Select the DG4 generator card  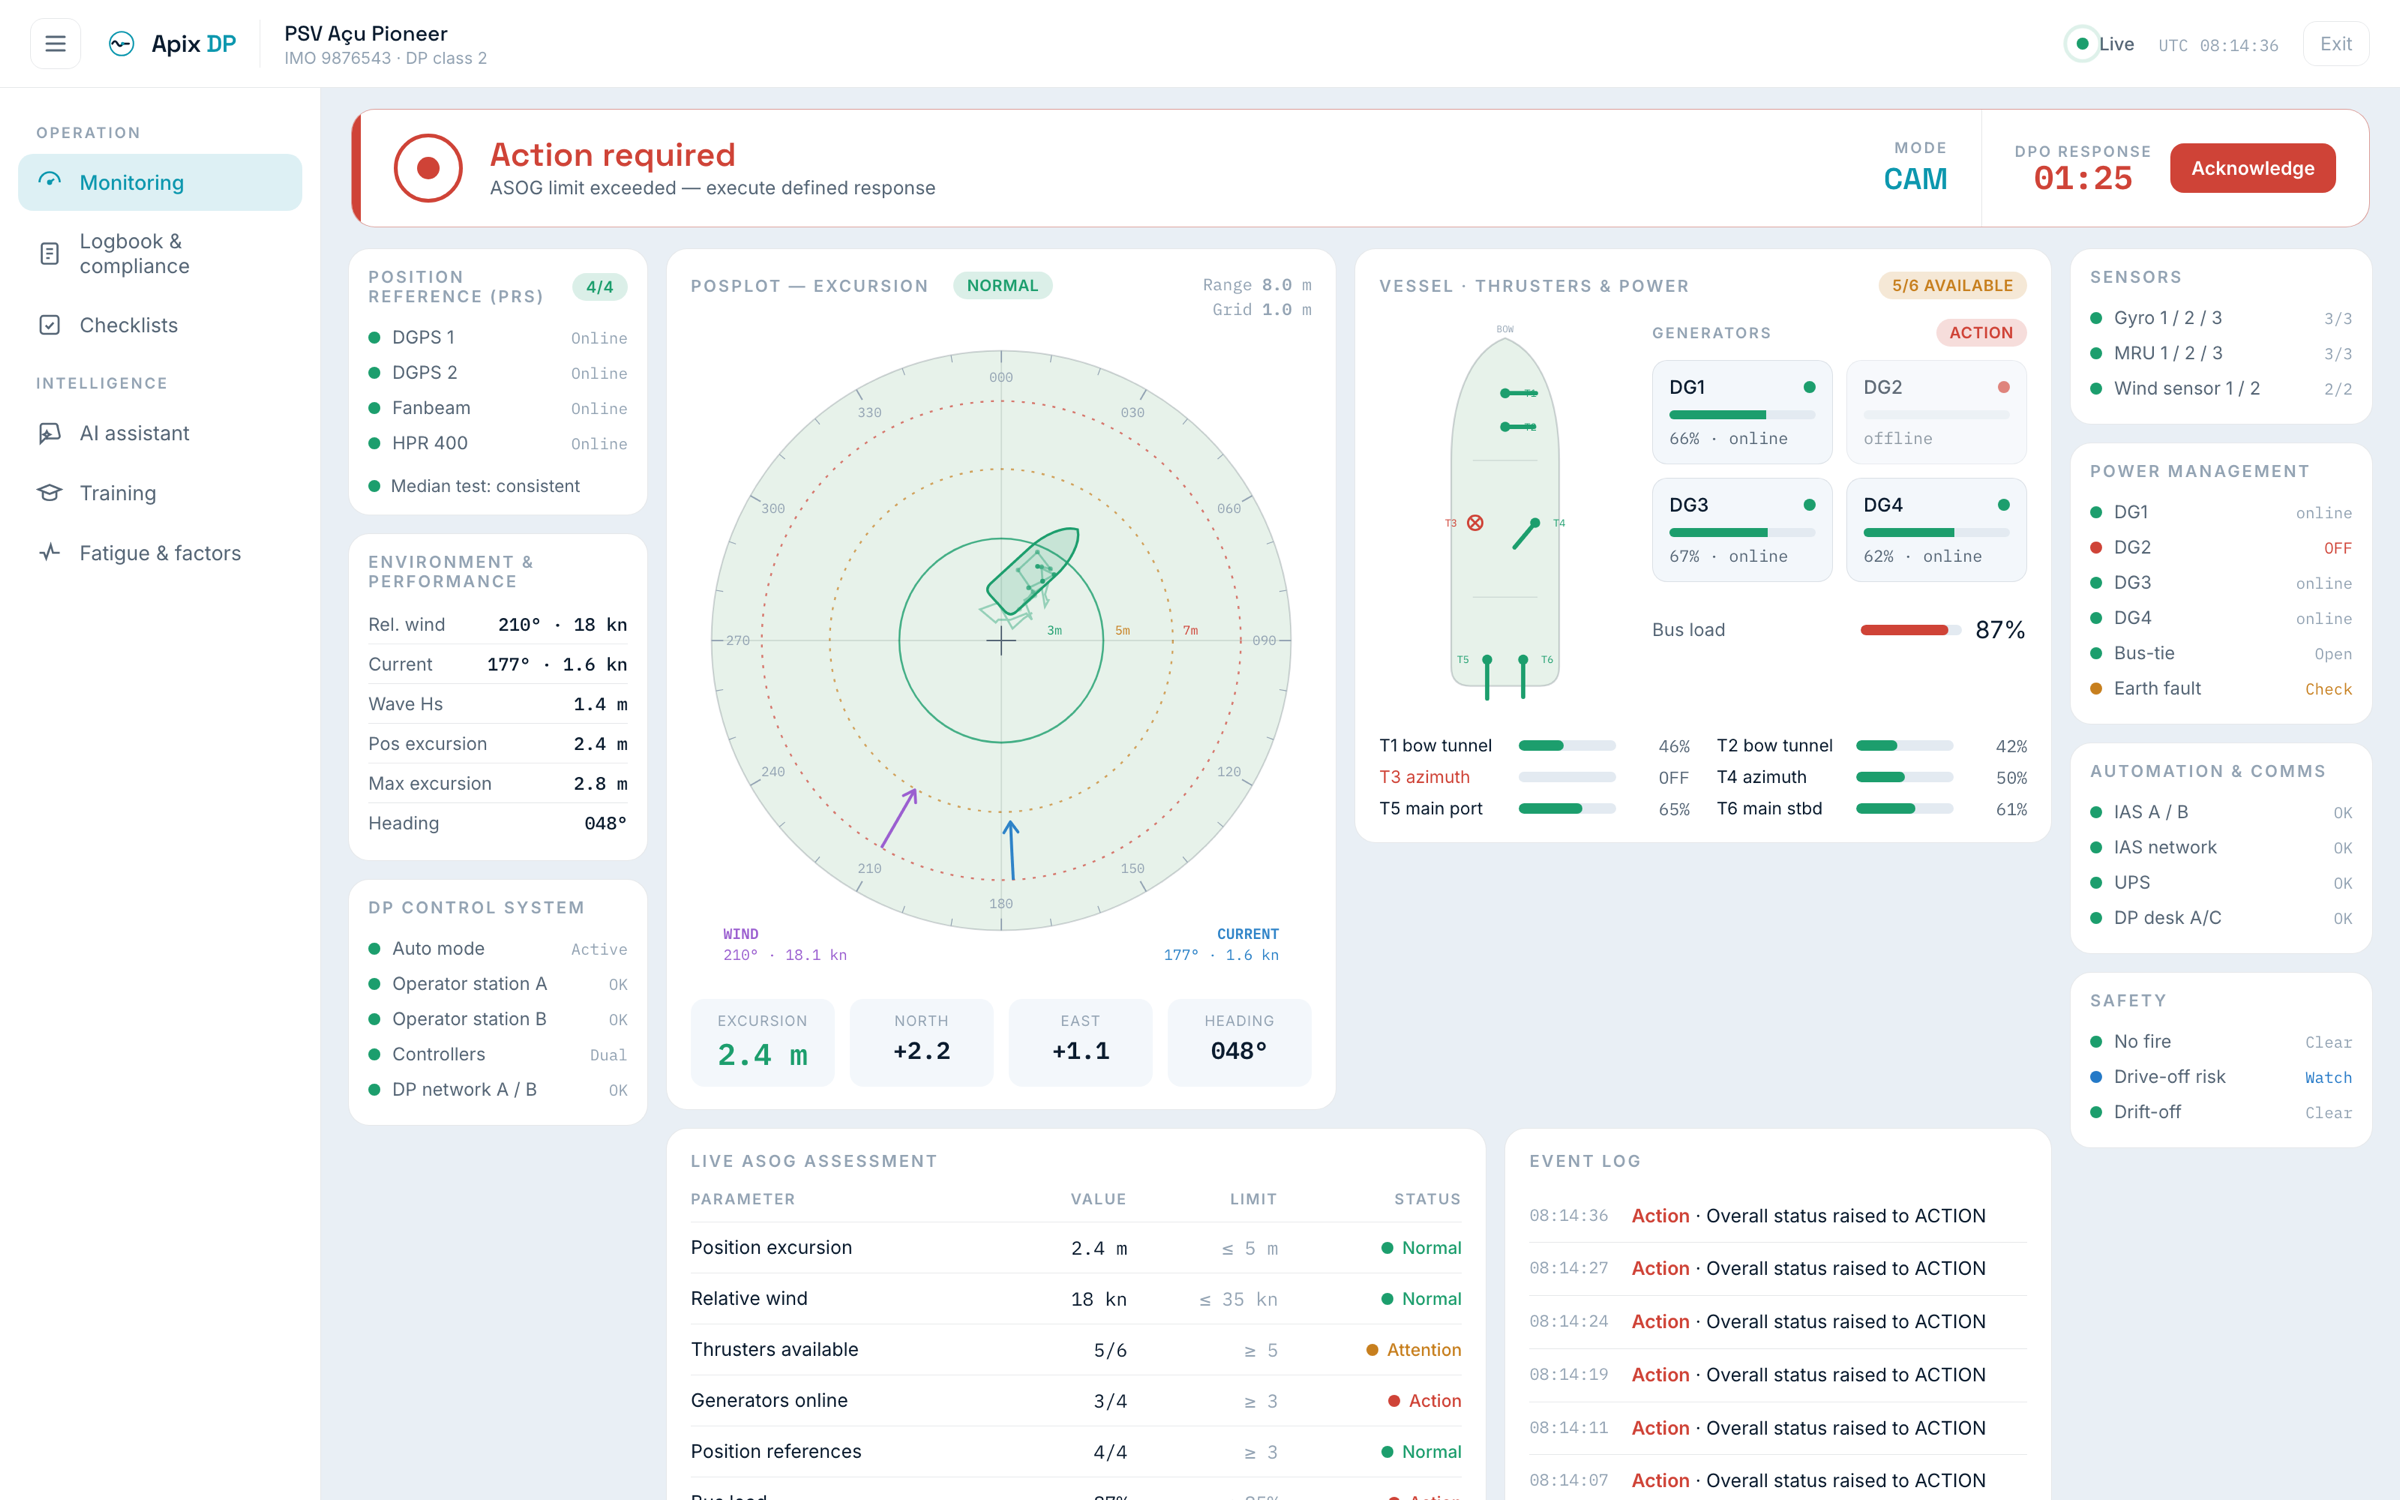tap(1936, 530)
